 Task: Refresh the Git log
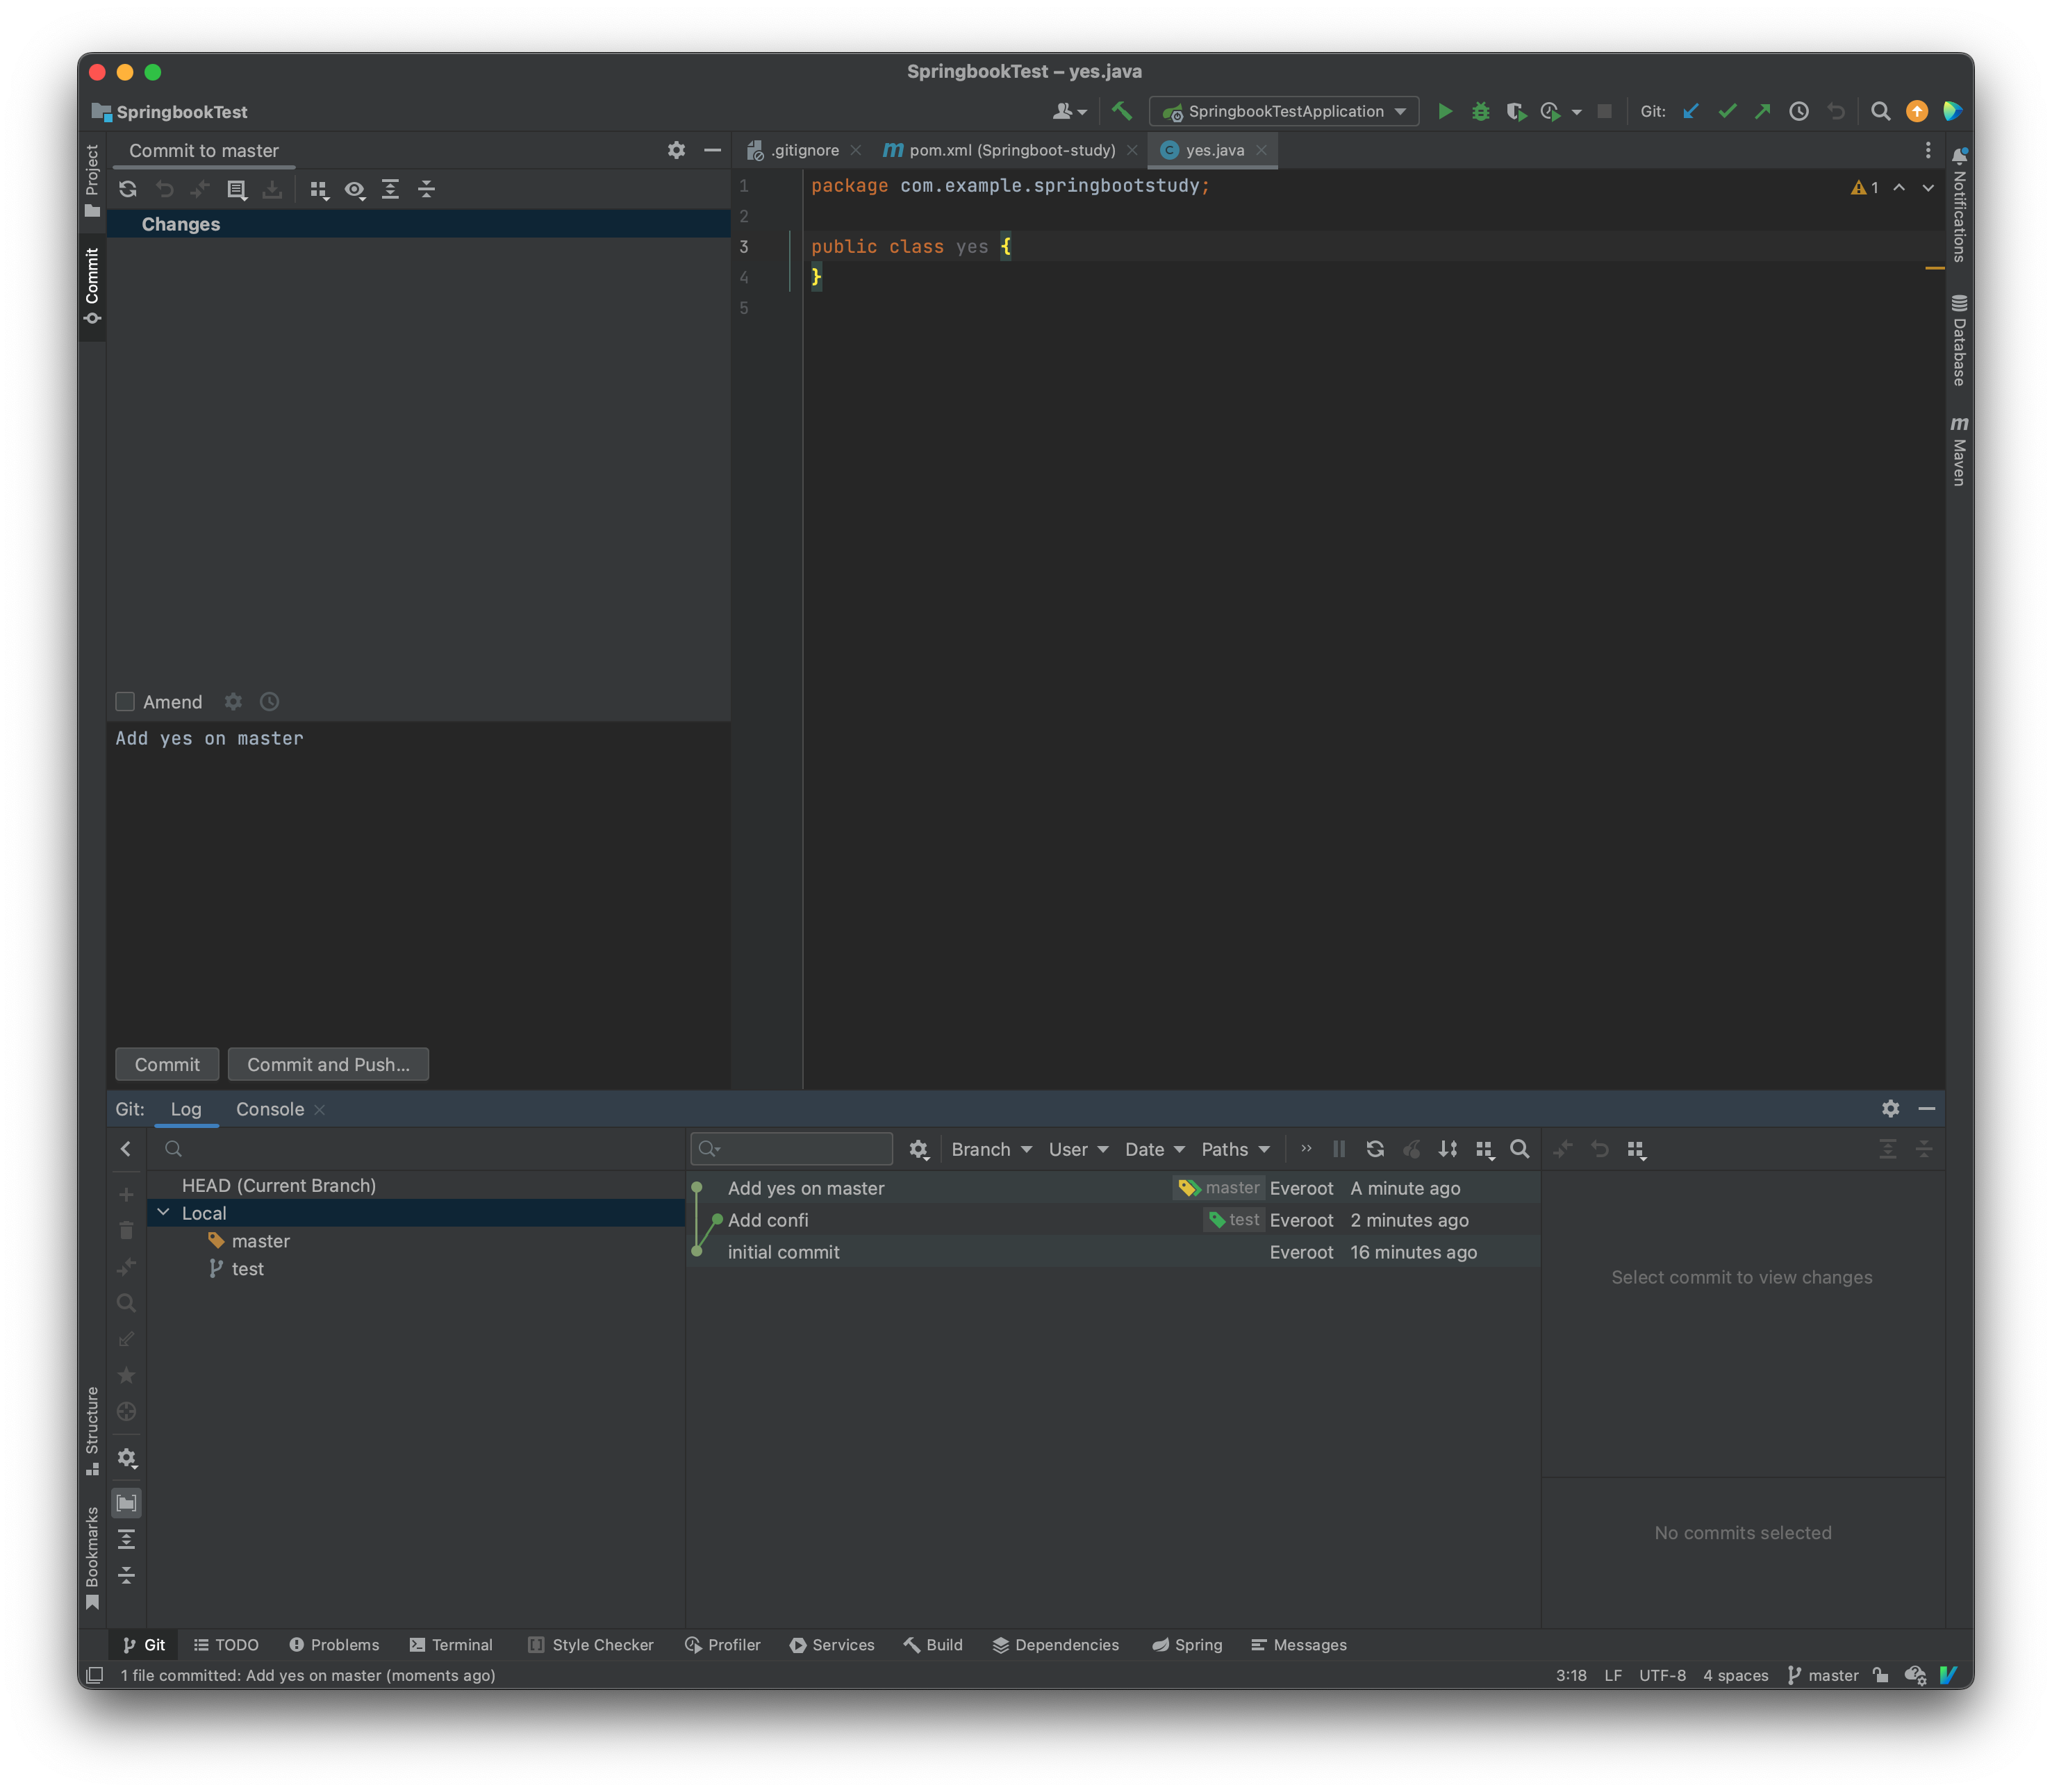(x=1375, y=1149)
